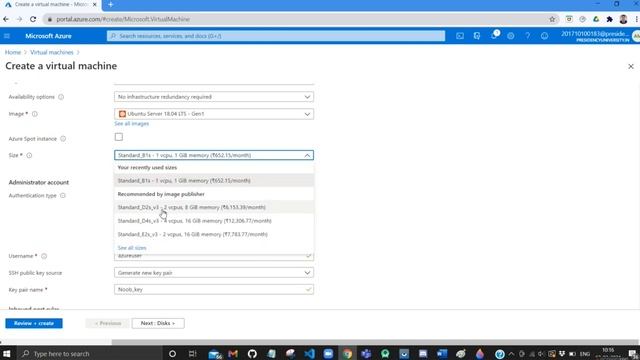640x360 pixels.
Task: Click the Previous button
Action: tap(108, 323)
